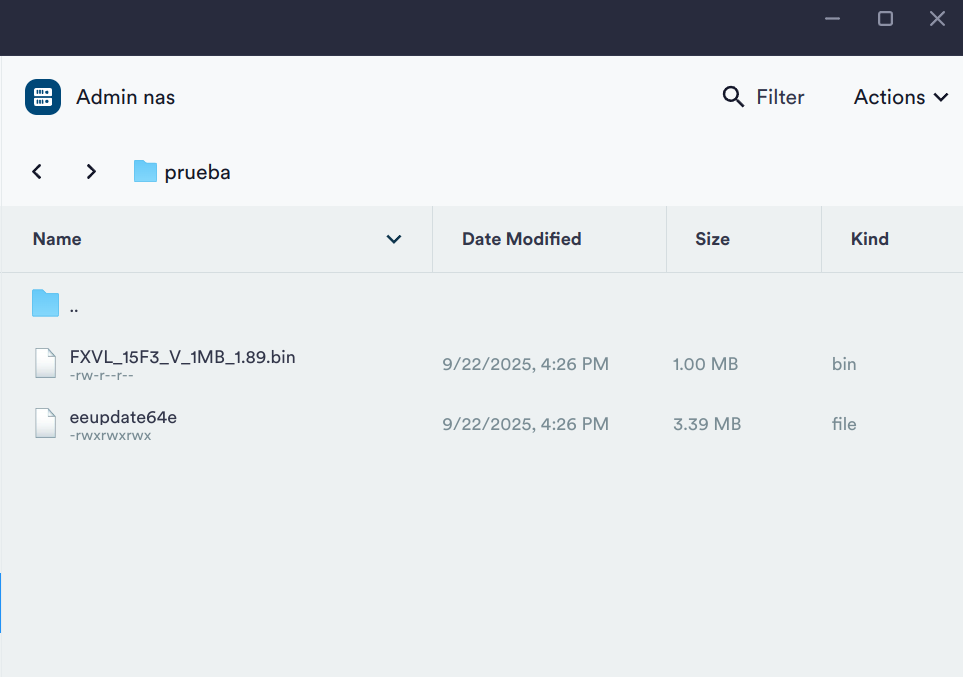Screen dimensions: 963x677
Task: Select the eeupdate64e file name
Action: click(x=123, y=417)
